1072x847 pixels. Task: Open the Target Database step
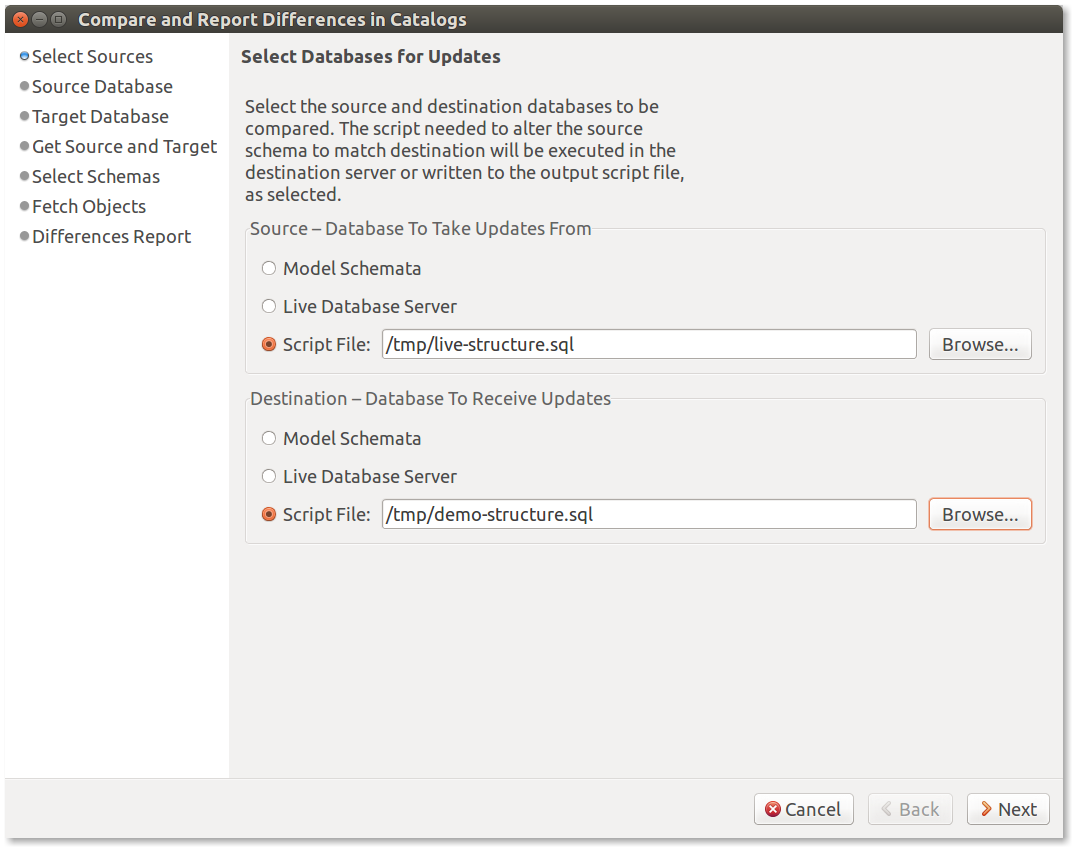100,117
